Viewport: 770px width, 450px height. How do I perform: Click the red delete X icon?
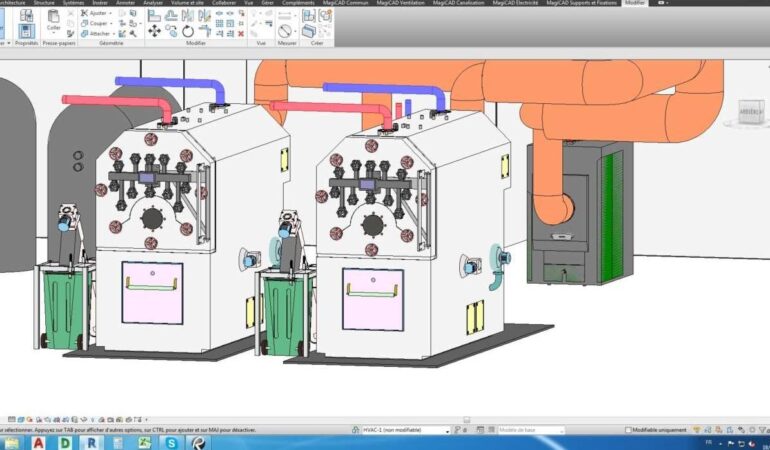[x=240, y=33]
